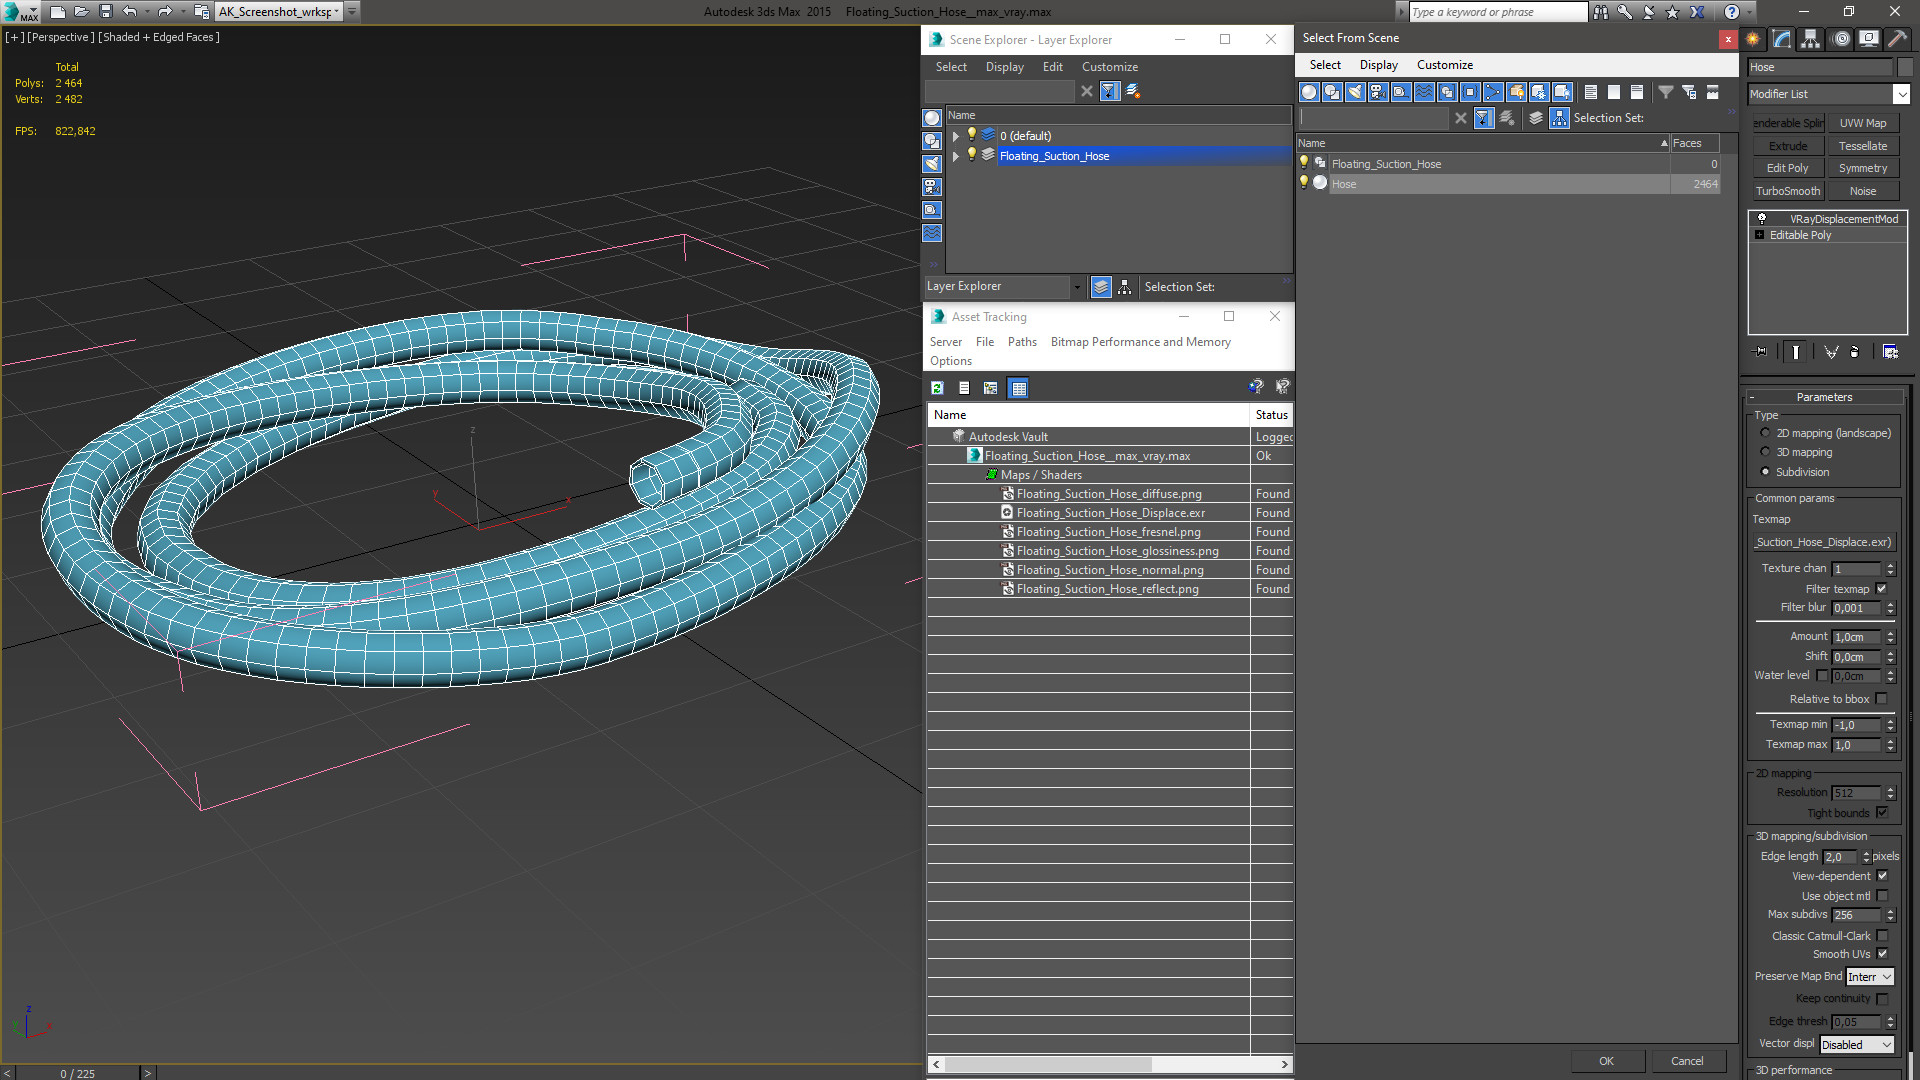The width and height of the screenshot is (1920, 1080).
Task: Toggle the Tight bounds checkbox
Action: 1881,813
